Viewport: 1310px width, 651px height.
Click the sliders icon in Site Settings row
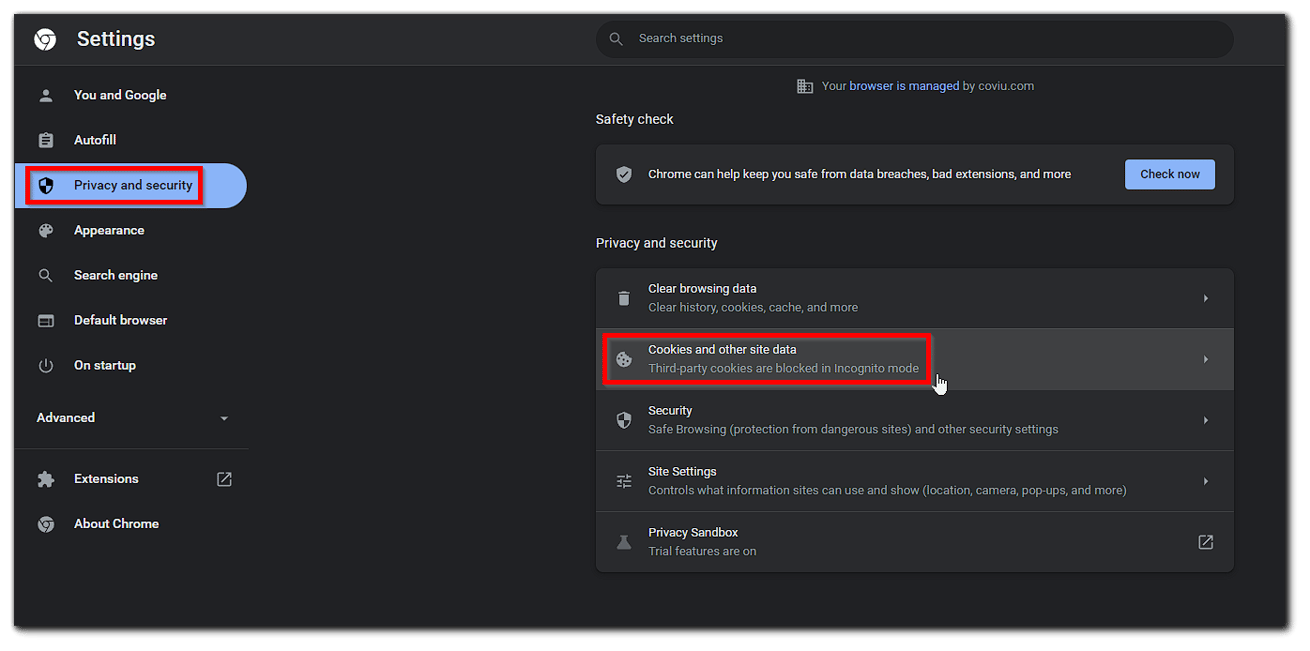click(x=624, y=481)
